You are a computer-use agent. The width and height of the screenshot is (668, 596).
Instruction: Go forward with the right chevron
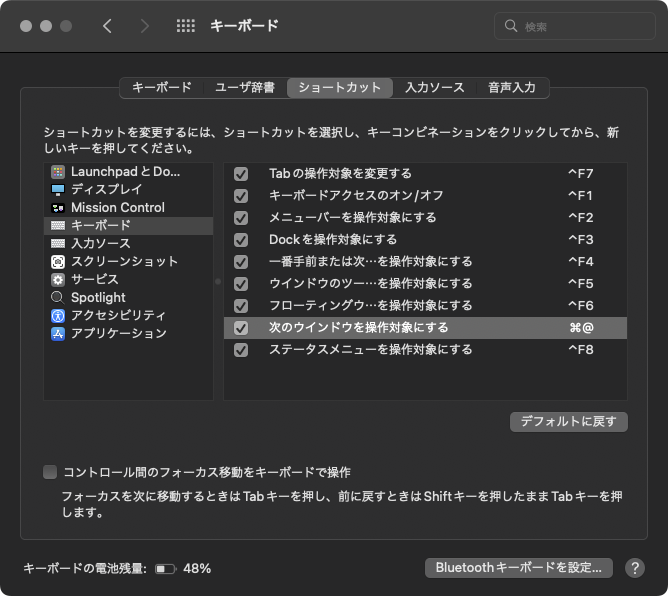coord(145,26)
